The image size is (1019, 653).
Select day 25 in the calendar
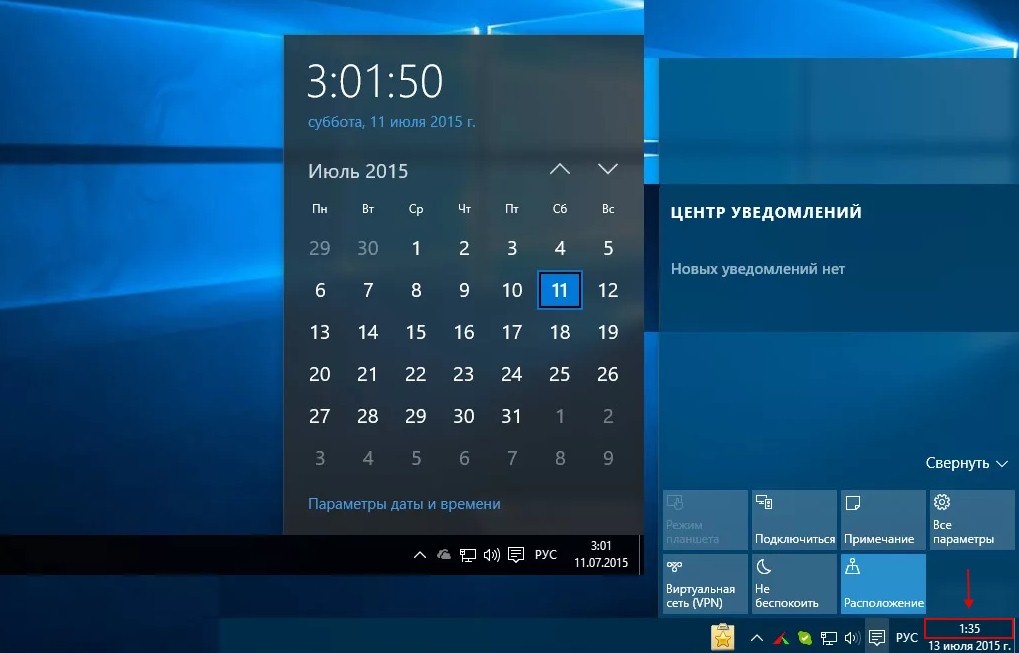560,374
